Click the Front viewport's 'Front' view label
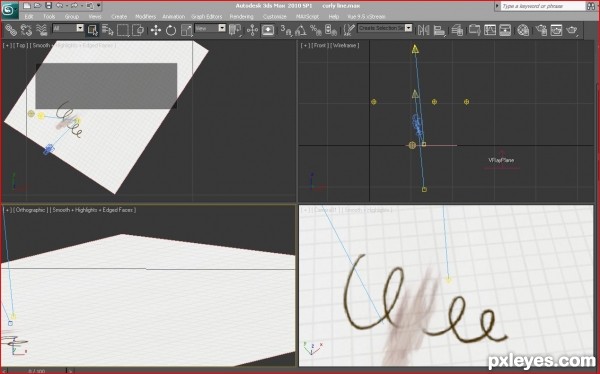 click(320, 45)
